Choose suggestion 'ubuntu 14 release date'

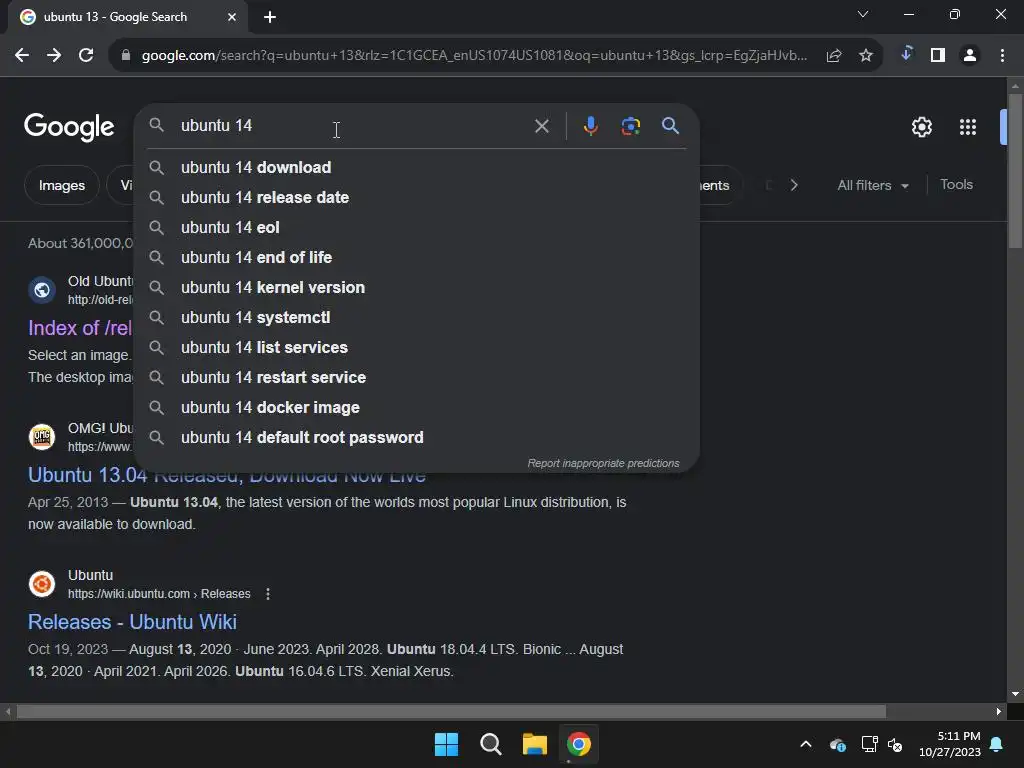tap(416, 197)
